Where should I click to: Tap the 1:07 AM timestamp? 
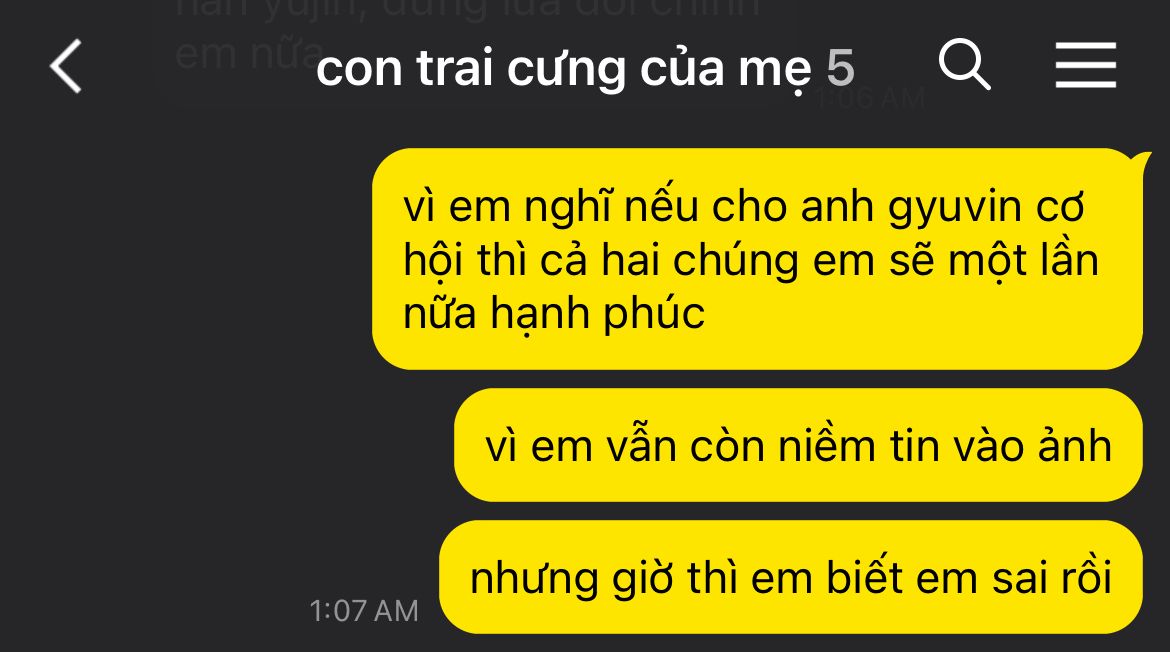tap(364, 611)
